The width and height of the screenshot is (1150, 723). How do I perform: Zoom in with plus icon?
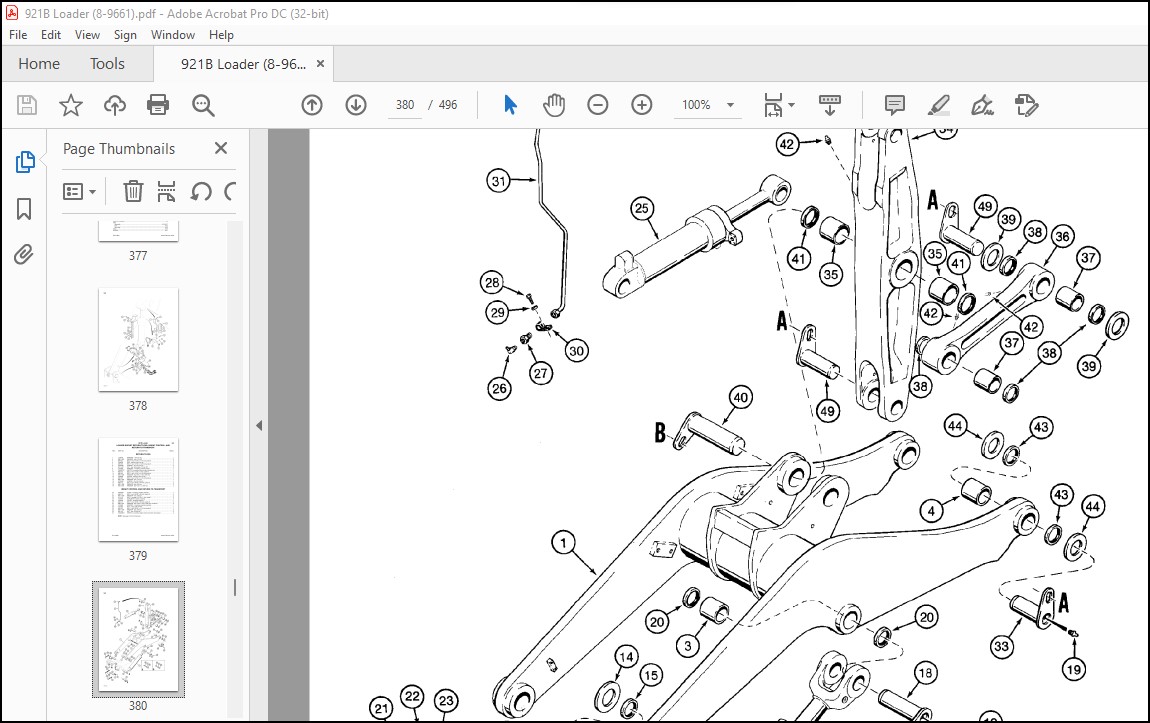coord(642,105)
